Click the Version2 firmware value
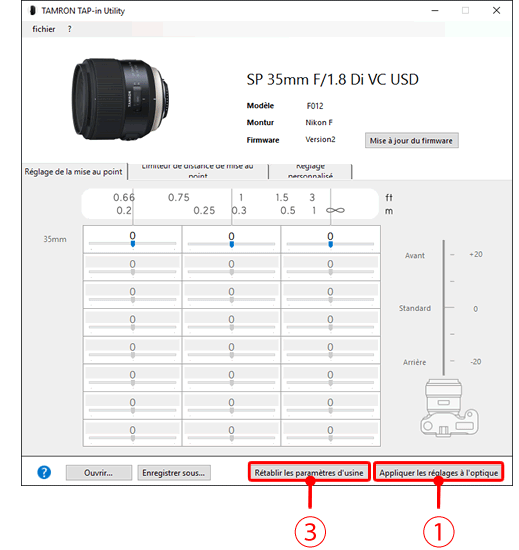This screenshot has width=519, height=550. pyautogui.click(x=320, y=139)
